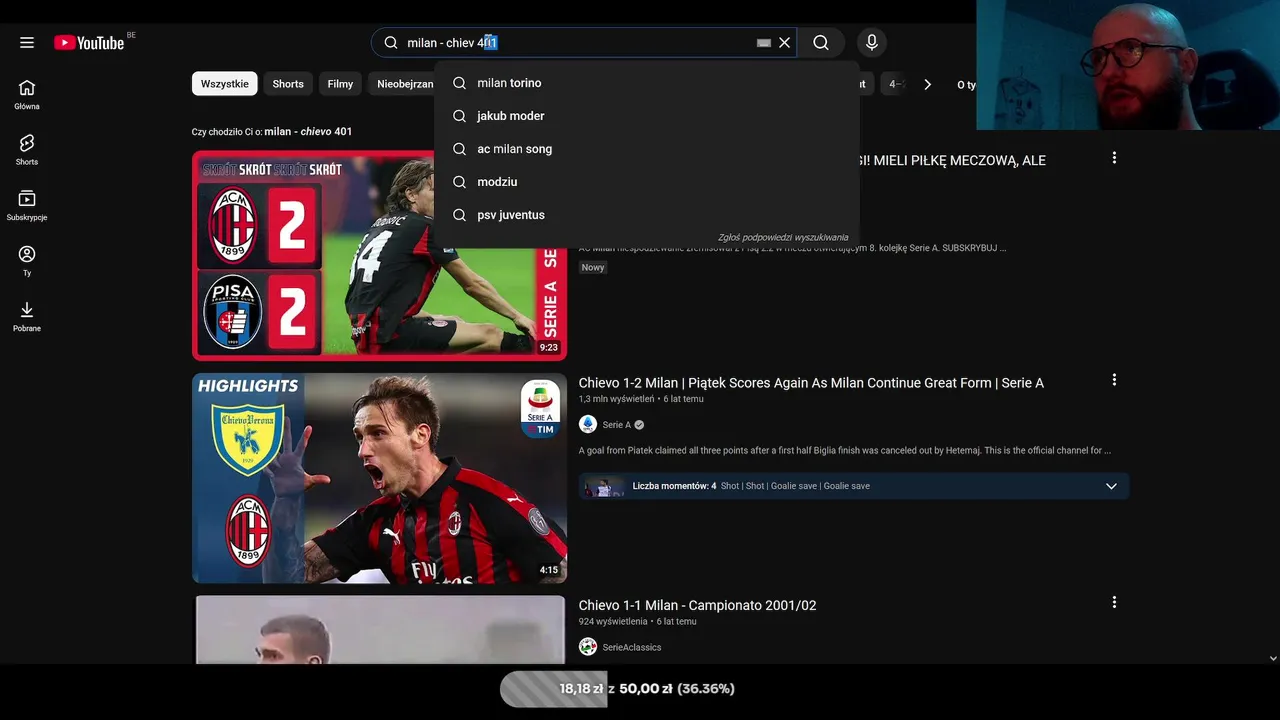The height and width of the screenshot is (720, 1280).
Task: Open Serie A channel name link
Action: 617,425
